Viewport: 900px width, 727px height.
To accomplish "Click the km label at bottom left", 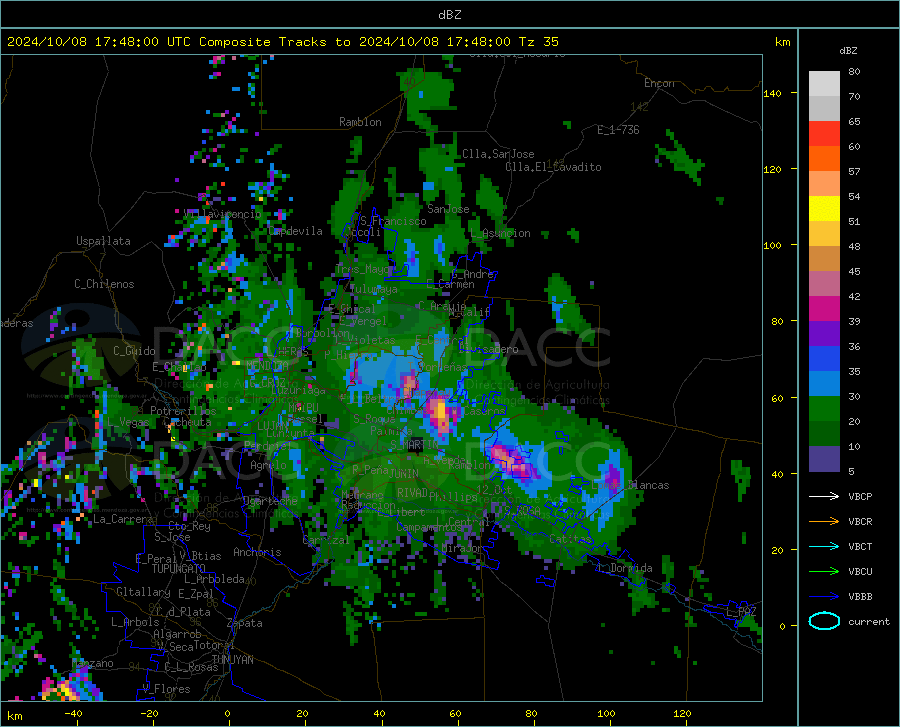I will pyautogui.click(x=14, y=716).
